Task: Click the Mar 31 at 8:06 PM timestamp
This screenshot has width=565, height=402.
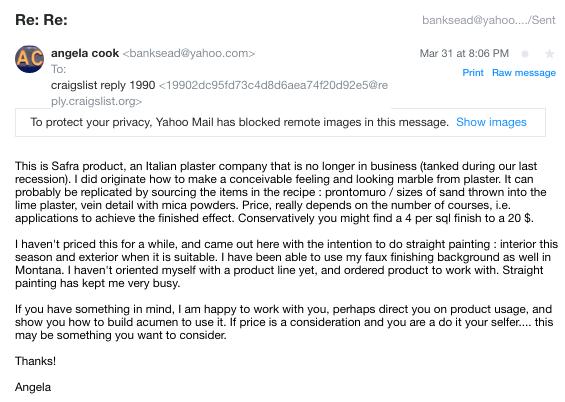Action: point(464,54)
